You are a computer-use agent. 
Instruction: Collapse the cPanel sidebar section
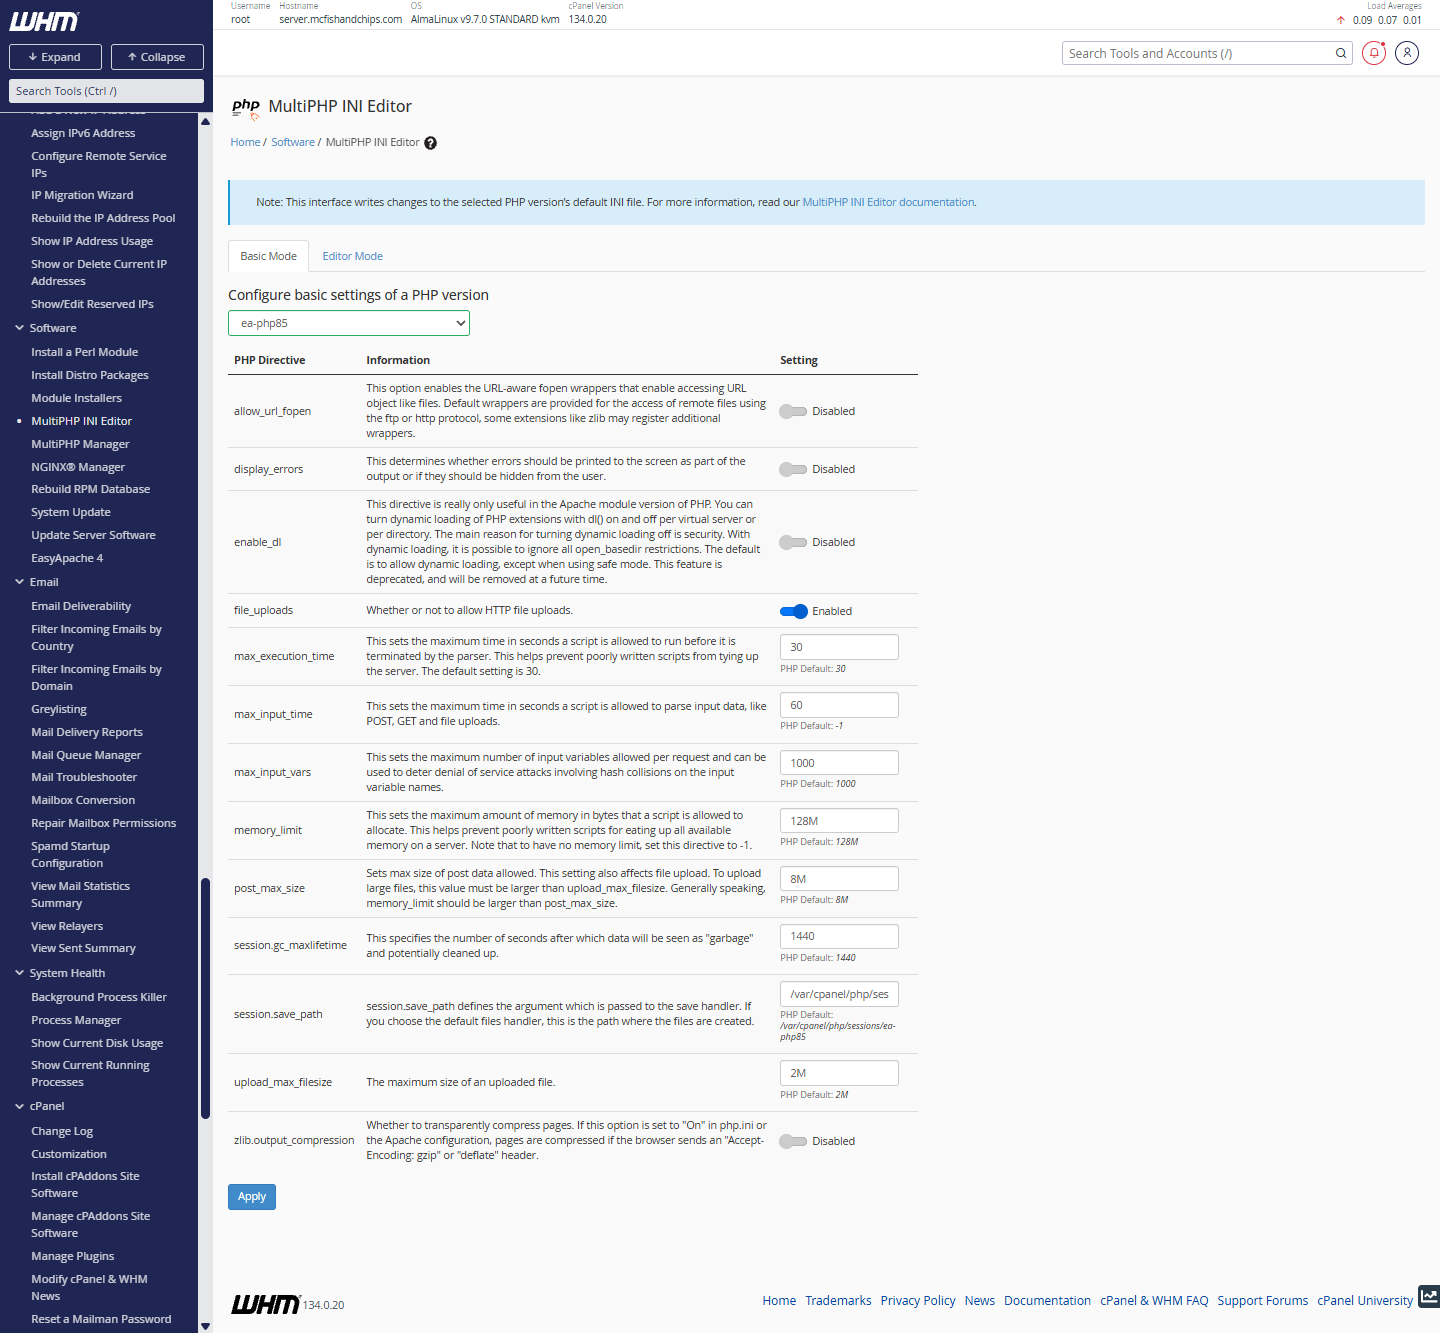(x=19, y=1106)
